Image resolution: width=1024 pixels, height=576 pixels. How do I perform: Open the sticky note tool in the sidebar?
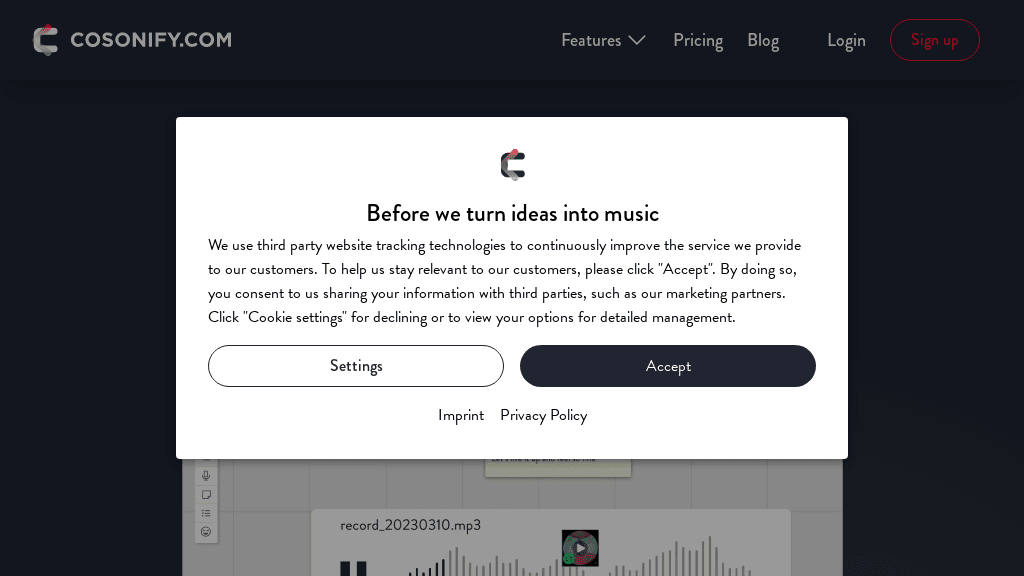(206, 494)
